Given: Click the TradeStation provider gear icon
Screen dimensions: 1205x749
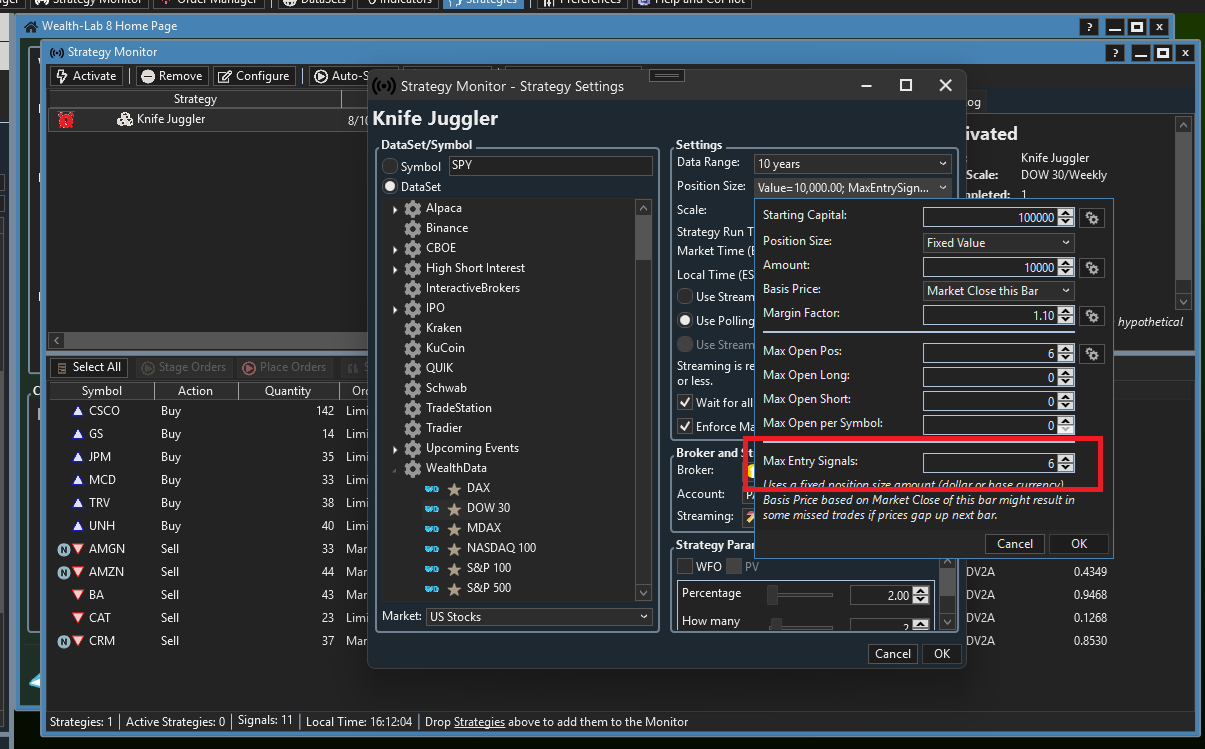Looking at the screenshot, I should click(412, 408).
